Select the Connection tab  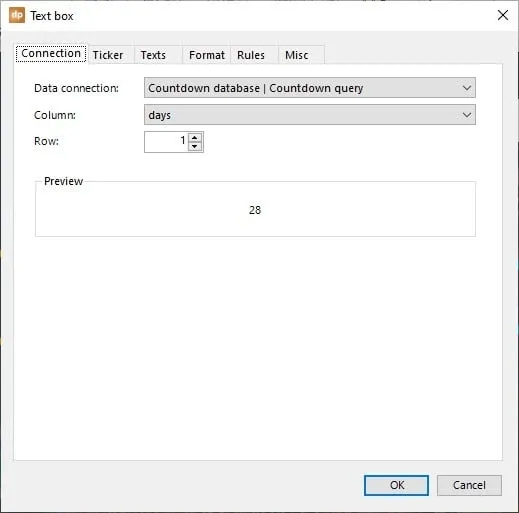51,53
